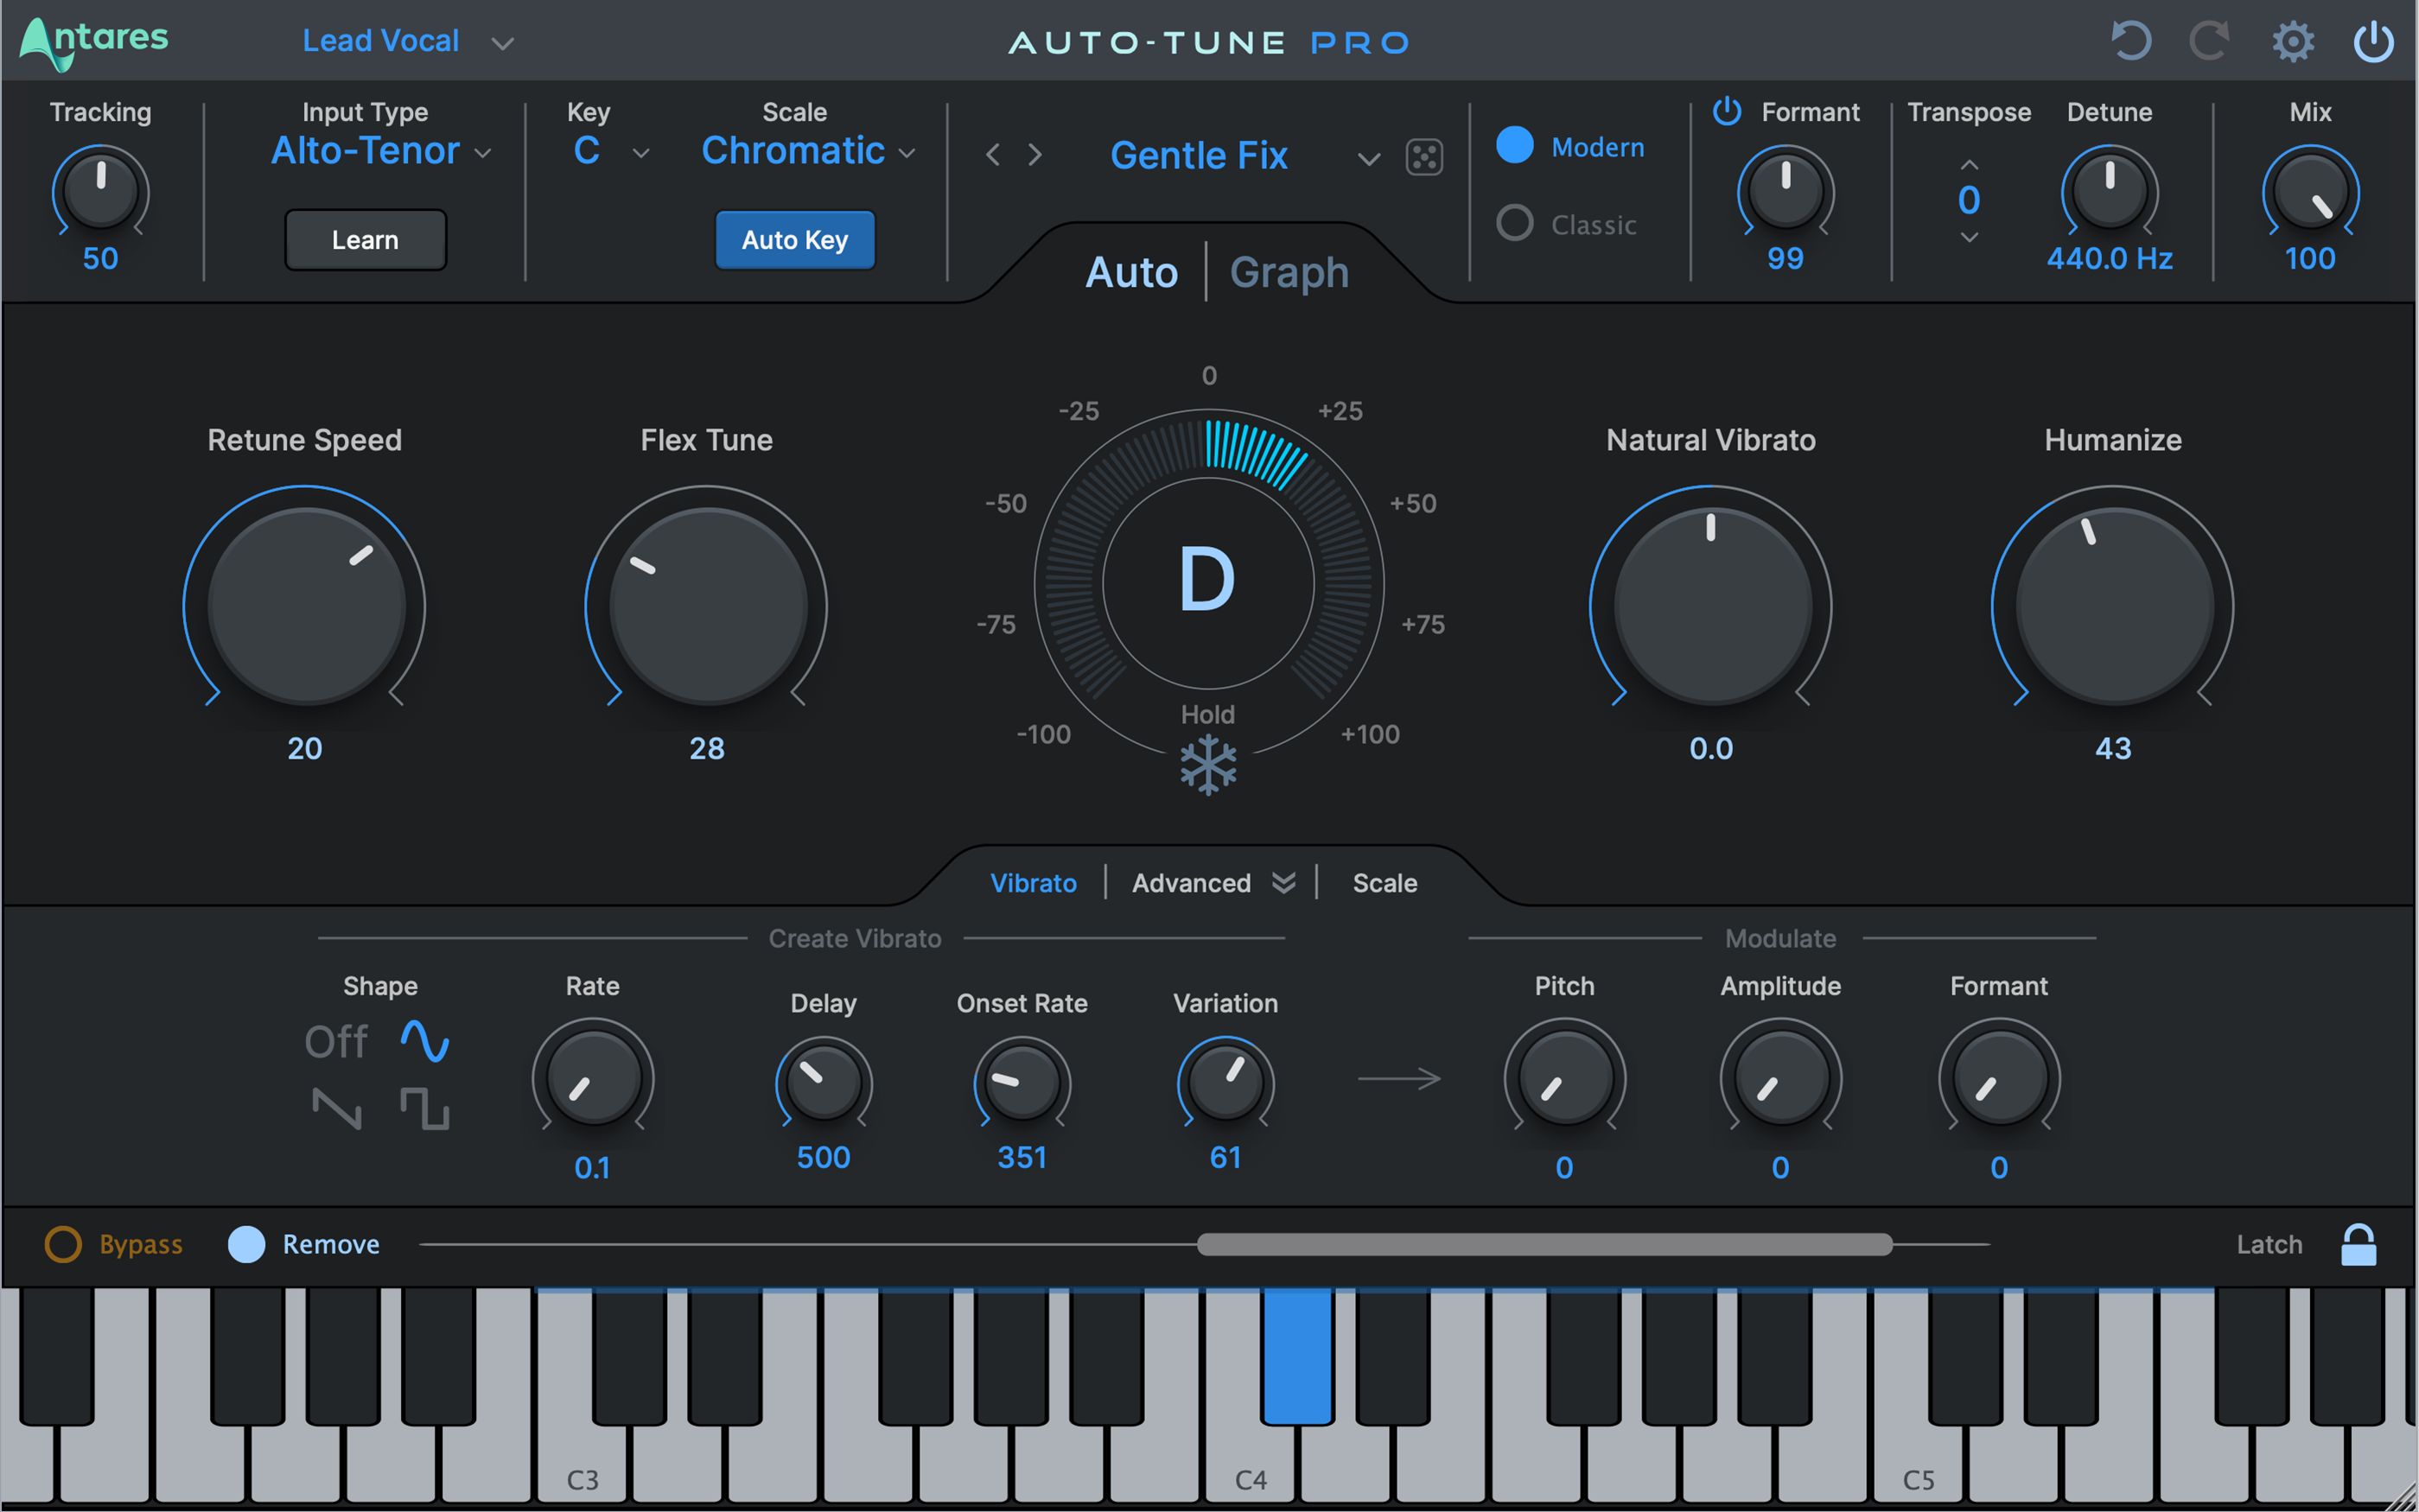Image resolution: width=2419 pixels, height=1512 pixels.
Task: Open the Input Type Alto-Tenor dropdown
Action: [381, 152]
